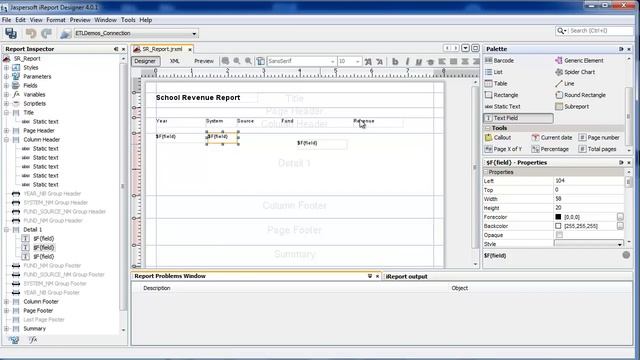
Task: Select the Line palette element
Action: [565, 83]
